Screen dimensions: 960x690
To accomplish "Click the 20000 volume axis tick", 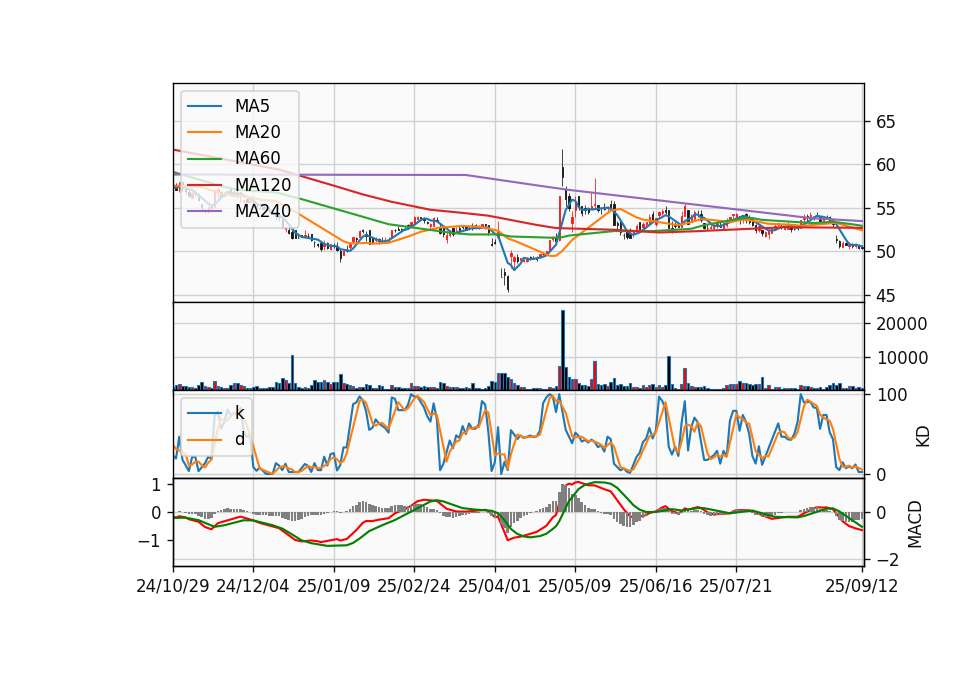I will [901, 324].
